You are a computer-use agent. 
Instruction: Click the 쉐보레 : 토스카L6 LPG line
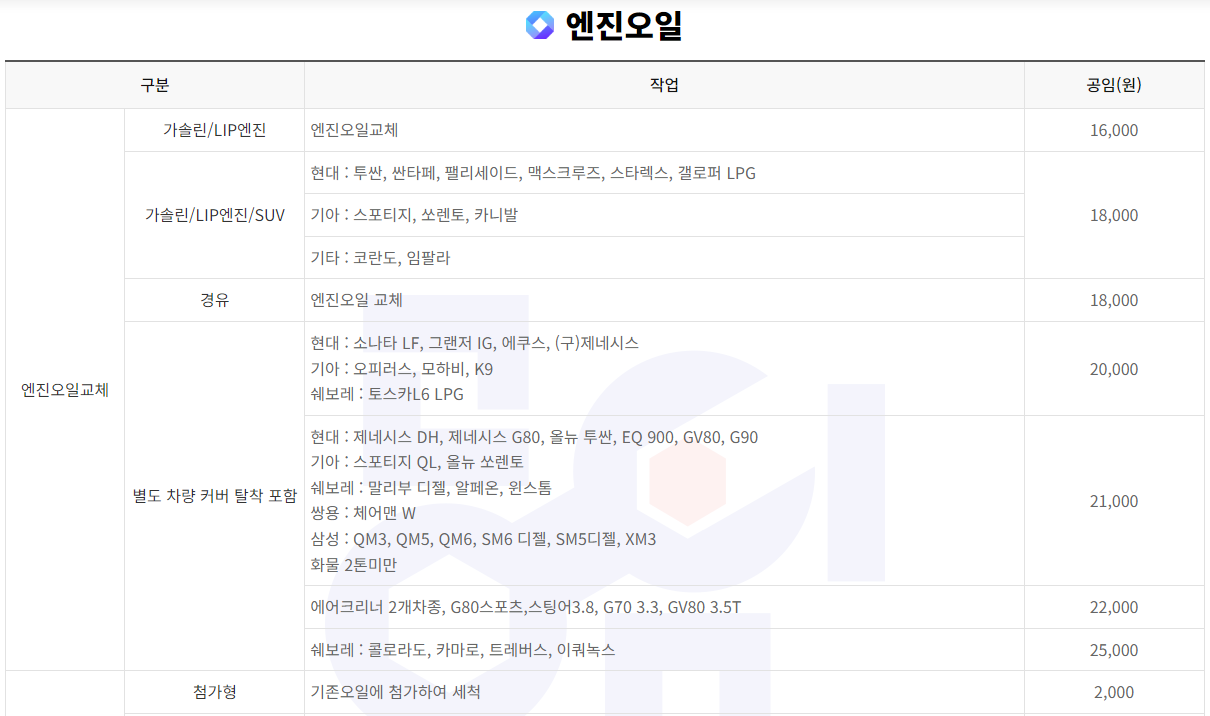click(387, 394)
